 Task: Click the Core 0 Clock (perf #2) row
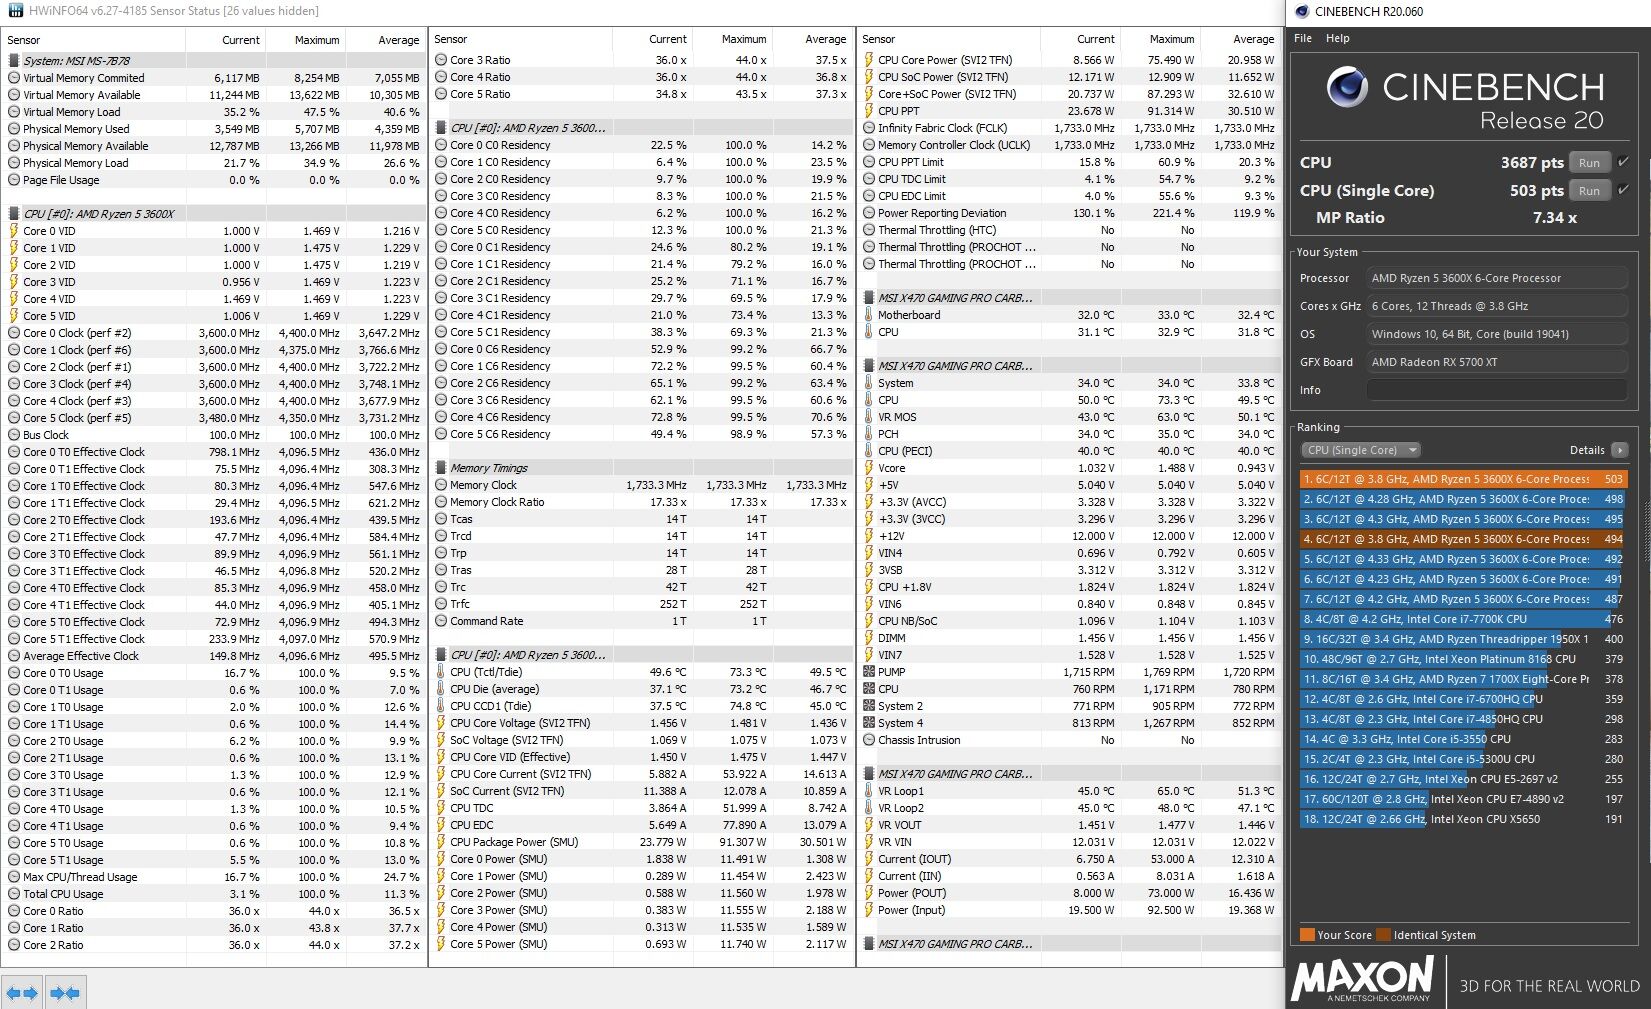point(213,333)
